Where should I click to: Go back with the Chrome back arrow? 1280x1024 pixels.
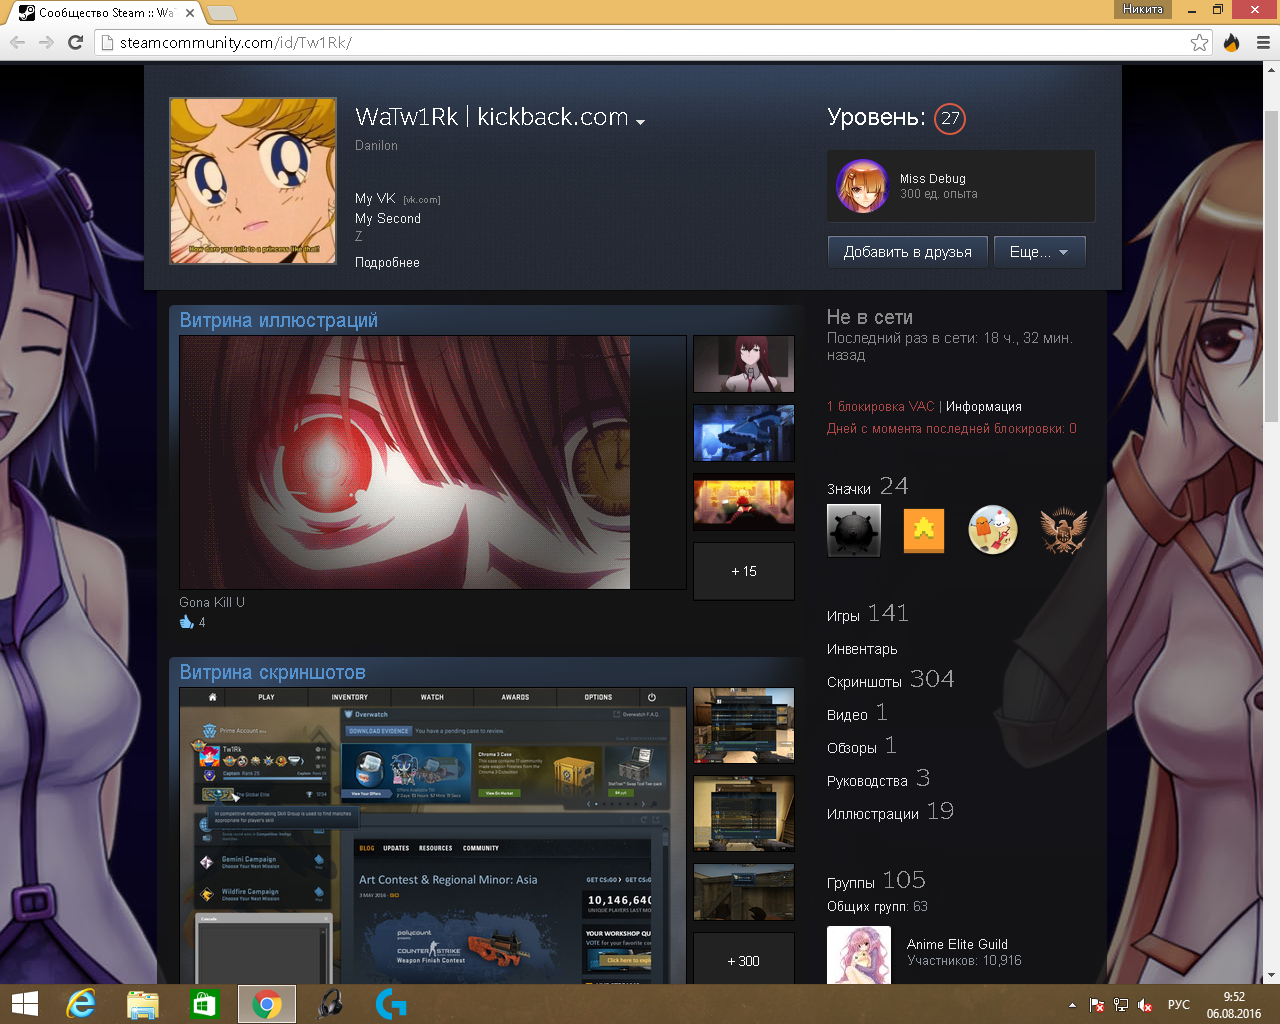[17, 42]
